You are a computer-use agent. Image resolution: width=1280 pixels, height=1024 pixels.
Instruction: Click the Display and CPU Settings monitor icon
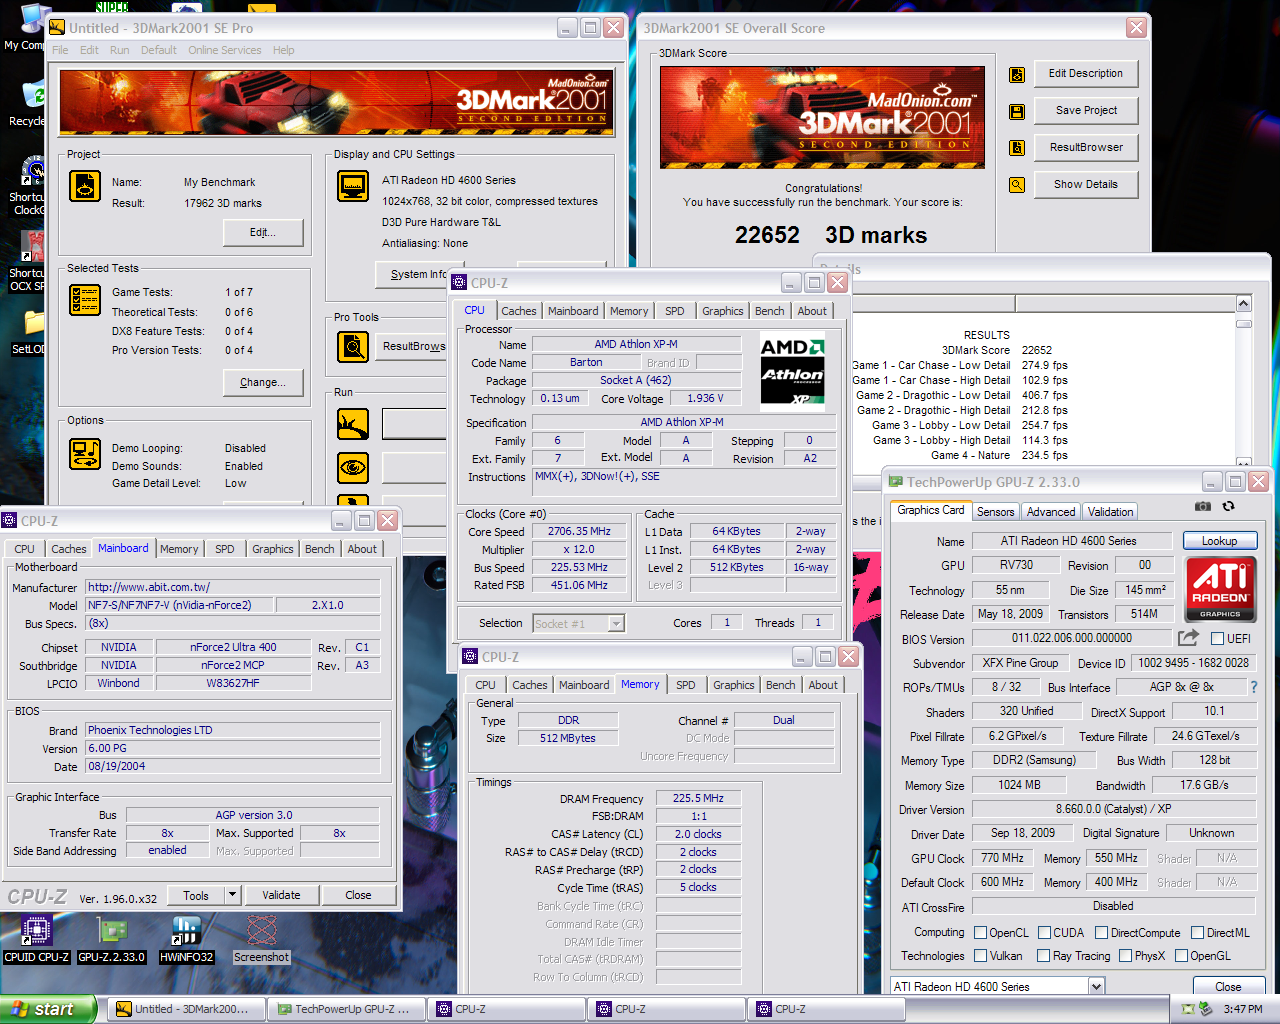(353, 186)
